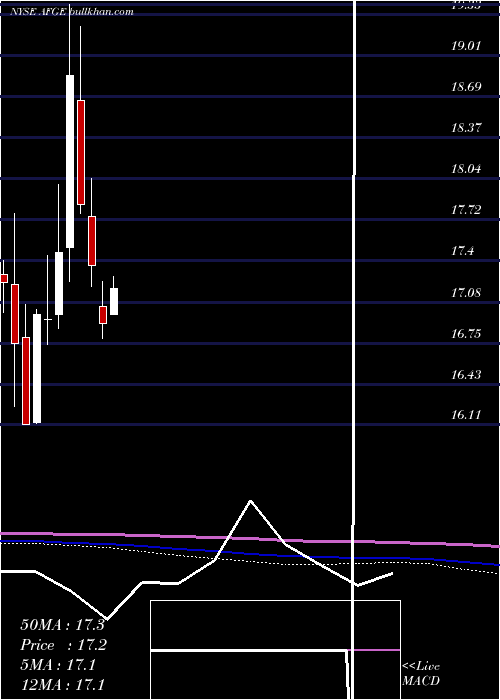The height and width of the screenshot is (700, 500).
Task: Click the tallest white candlestick body
Action: (70, 161)
